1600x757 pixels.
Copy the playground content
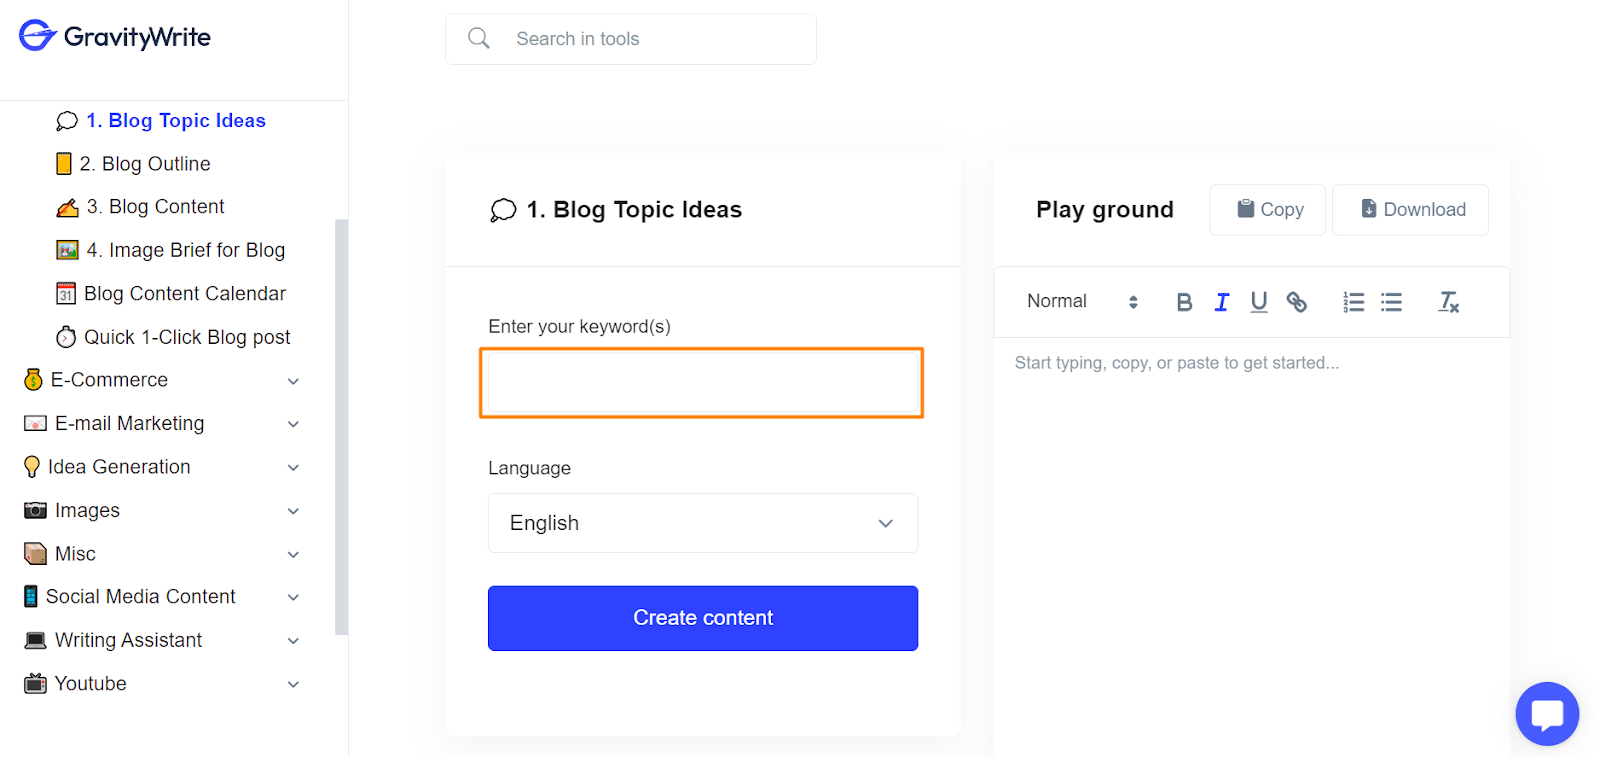[1268, 210]
